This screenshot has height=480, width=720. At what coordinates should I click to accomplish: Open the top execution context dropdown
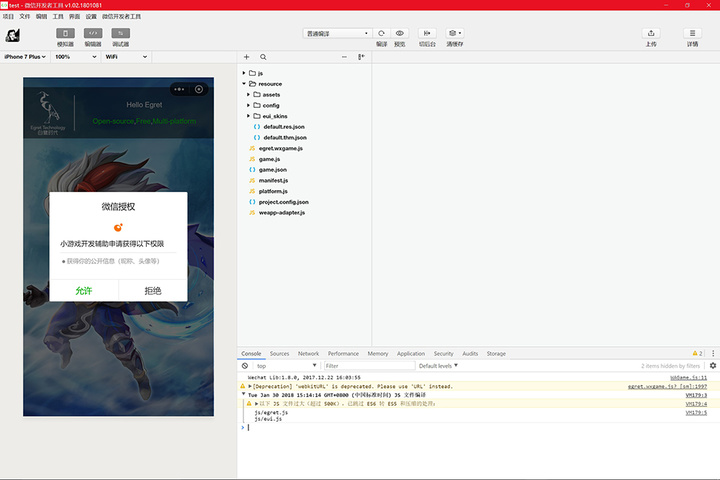[x=287, y=366]
